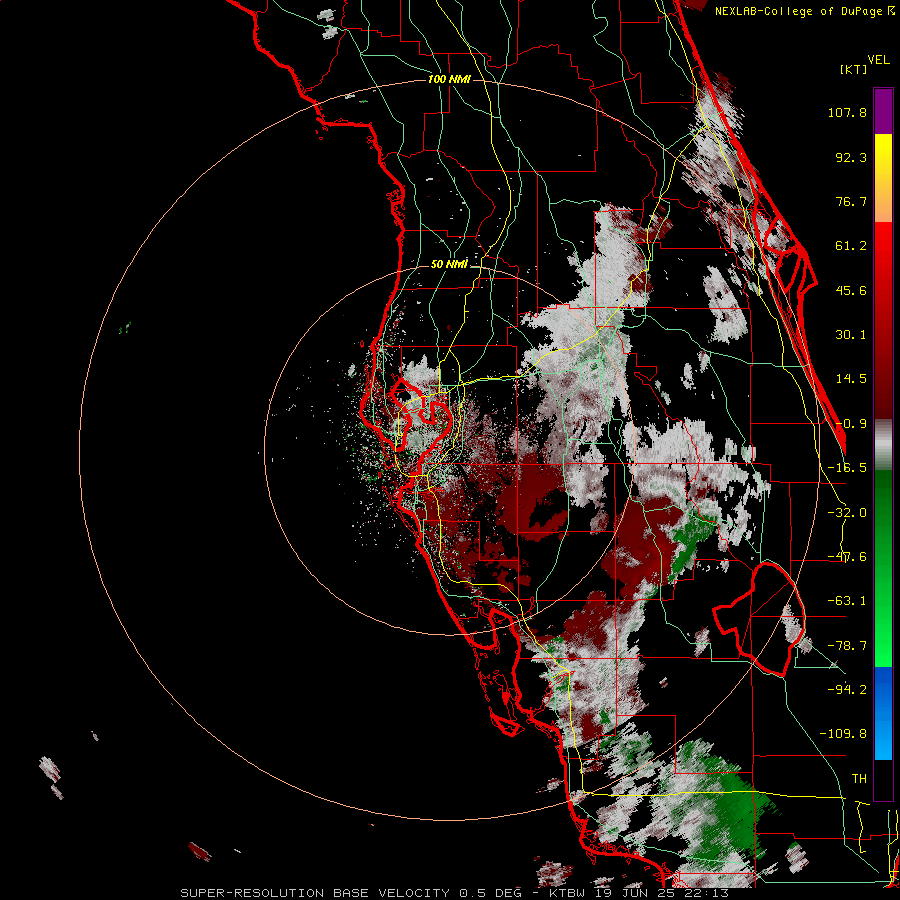Click the TH label on the legend
The image size is (900, 900).
(x=859, y=779)
